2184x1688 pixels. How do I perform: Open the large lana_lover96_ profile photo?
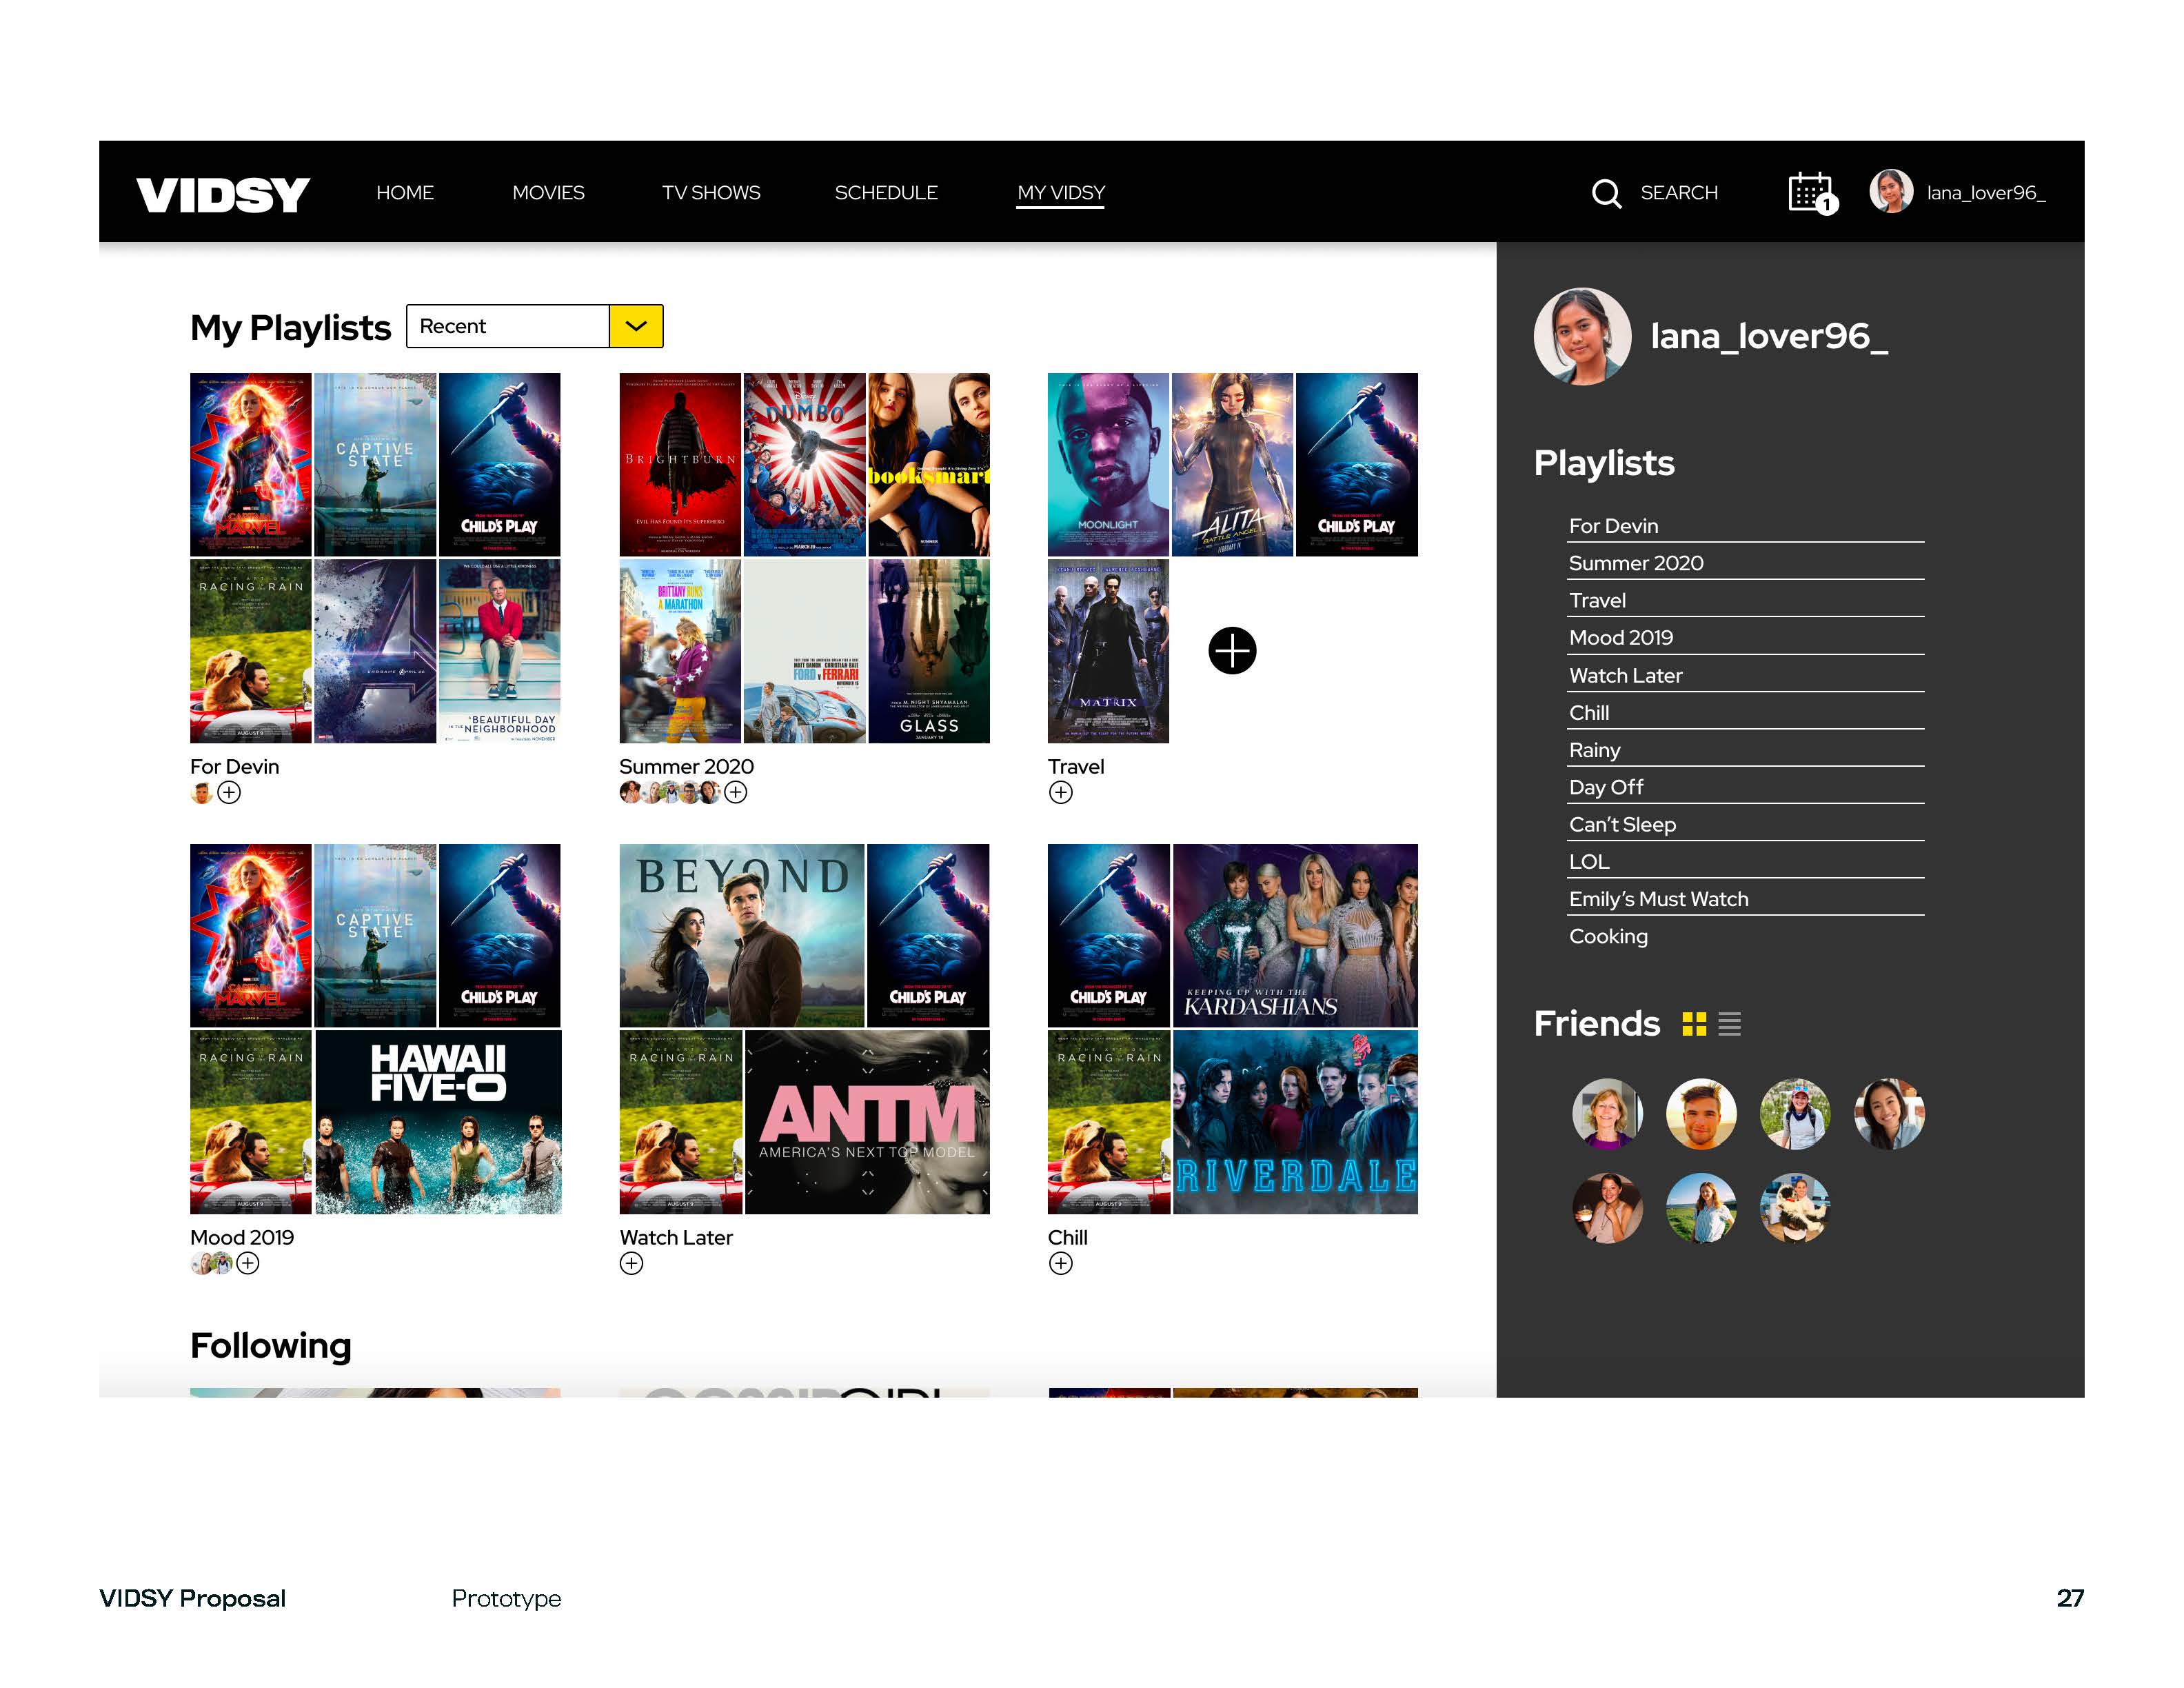(x=1582, y=337)
